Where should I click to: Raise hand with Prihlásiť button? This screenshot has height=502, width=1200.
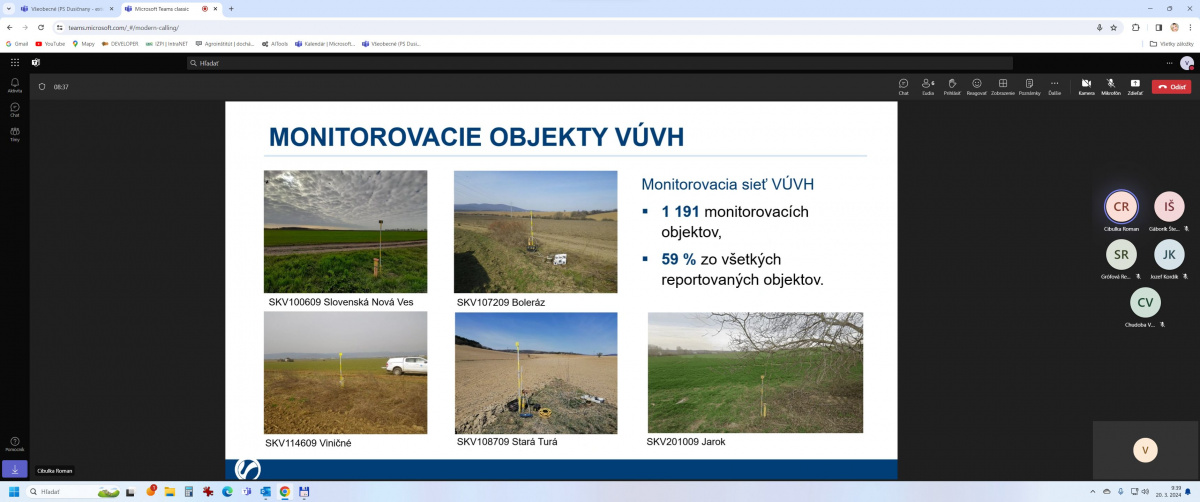click(953, 86)
